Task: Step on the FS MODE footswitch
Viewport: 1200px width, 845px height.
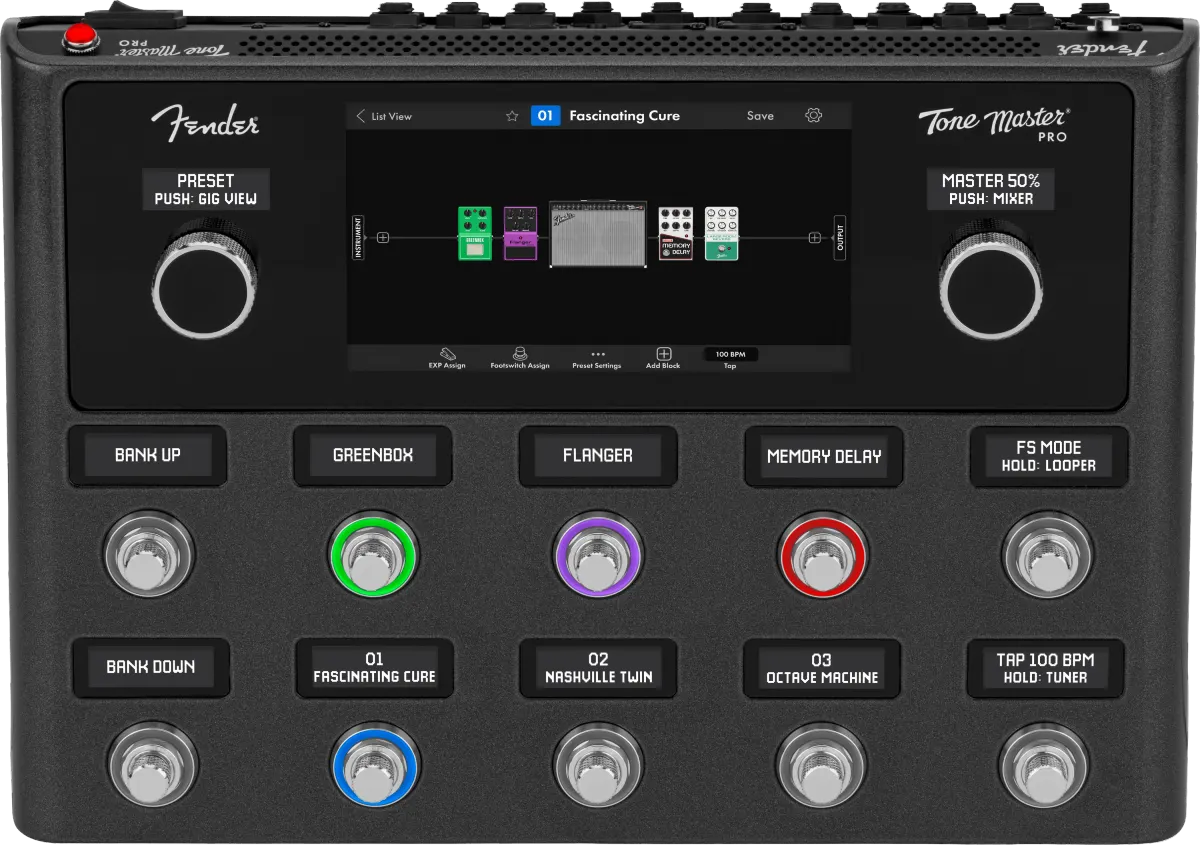Action: click(x=1047, y=555)
